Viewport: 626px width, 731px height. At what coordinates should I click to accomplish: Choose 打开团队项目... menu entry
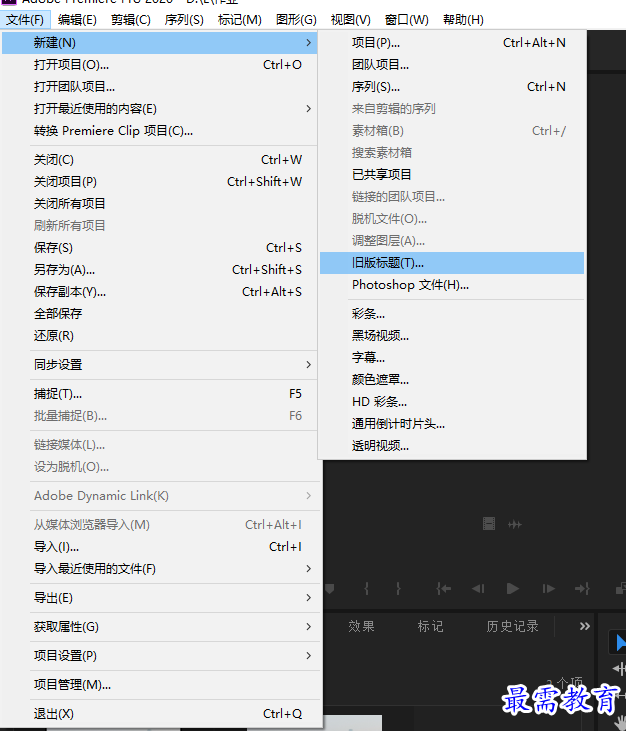coord(159,87)
